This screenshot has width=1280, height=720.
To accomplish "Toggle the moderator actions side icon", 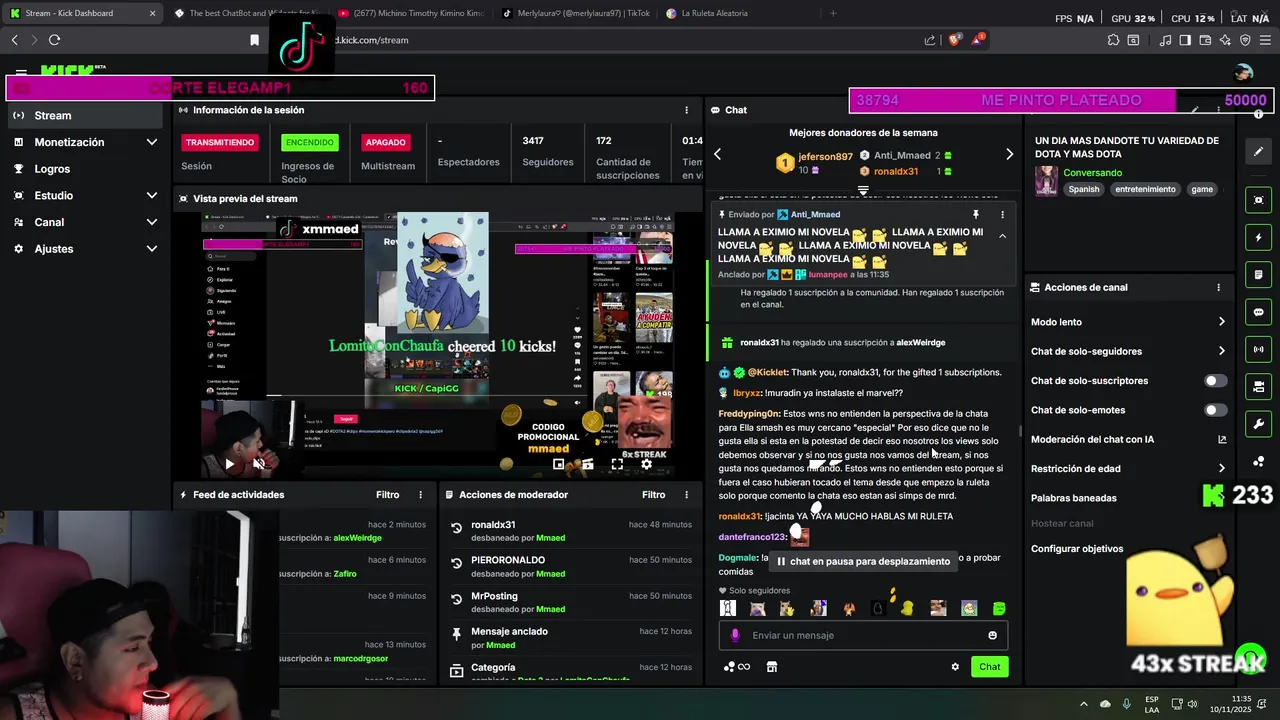I will click(1259, 275).
